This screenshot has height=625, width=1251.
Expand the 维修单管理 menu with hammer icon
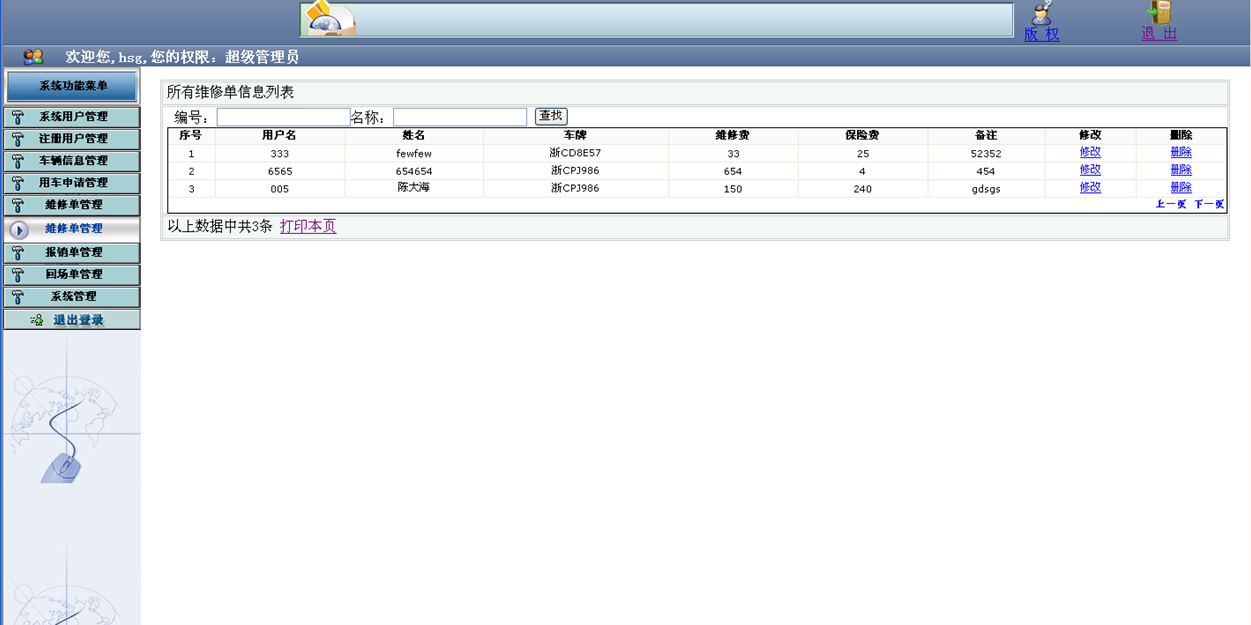point(72,205)
